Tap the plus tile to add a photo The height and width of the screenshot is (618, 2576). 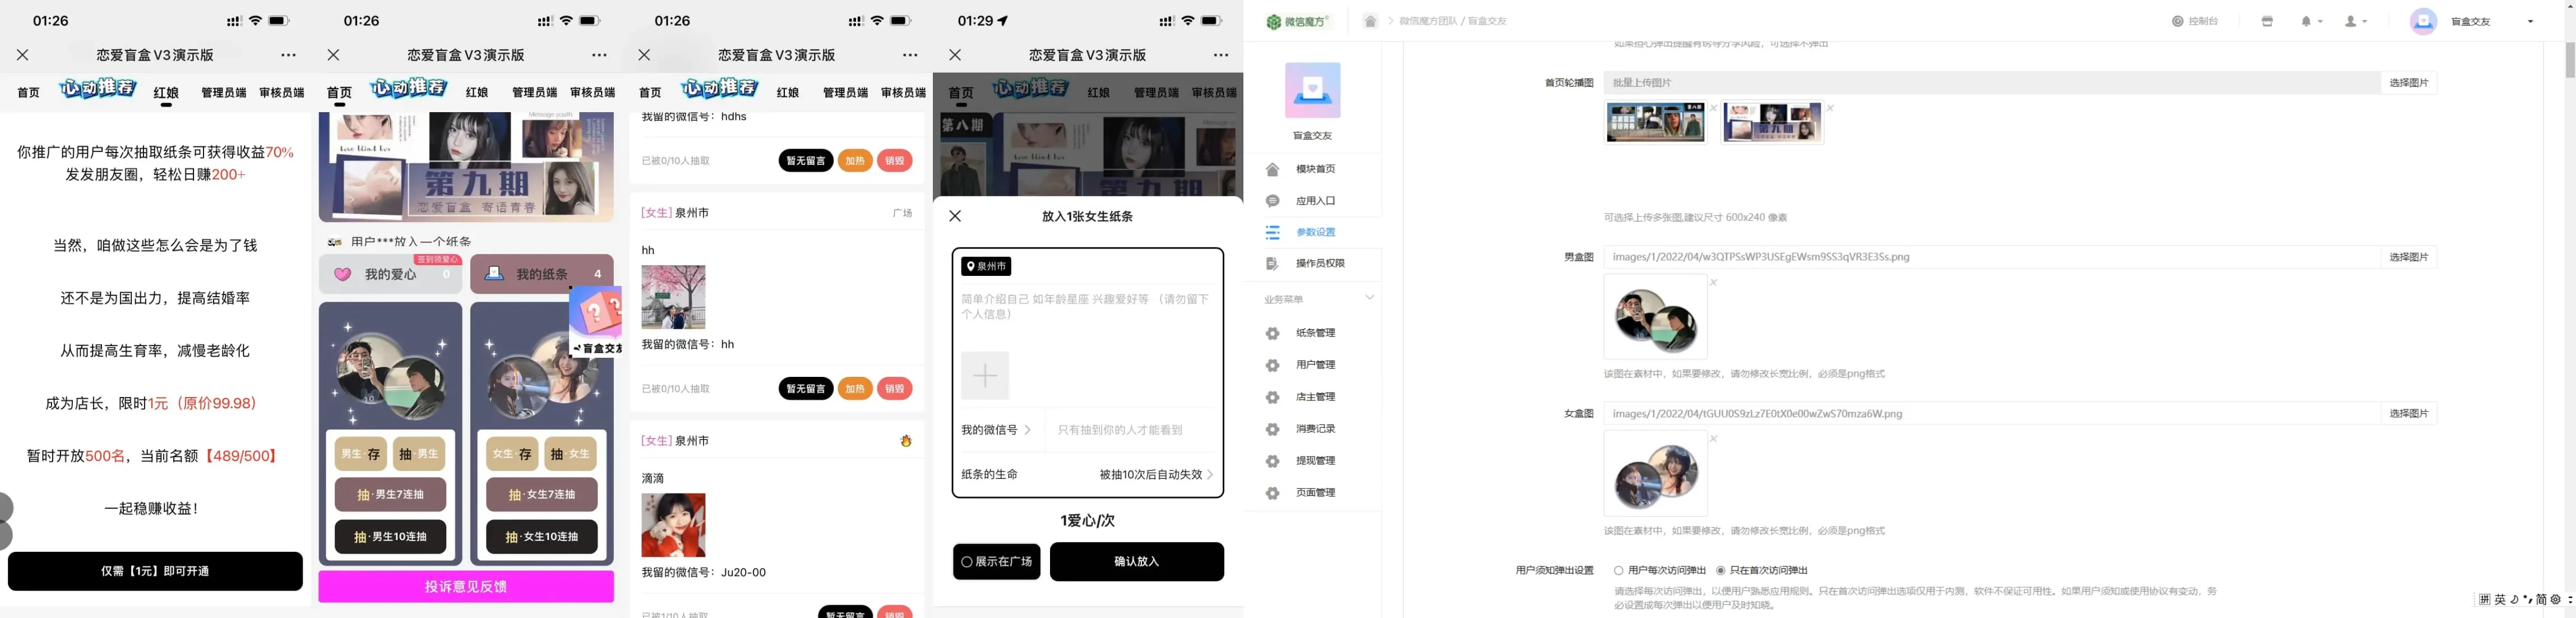click(x=985, y=376)
